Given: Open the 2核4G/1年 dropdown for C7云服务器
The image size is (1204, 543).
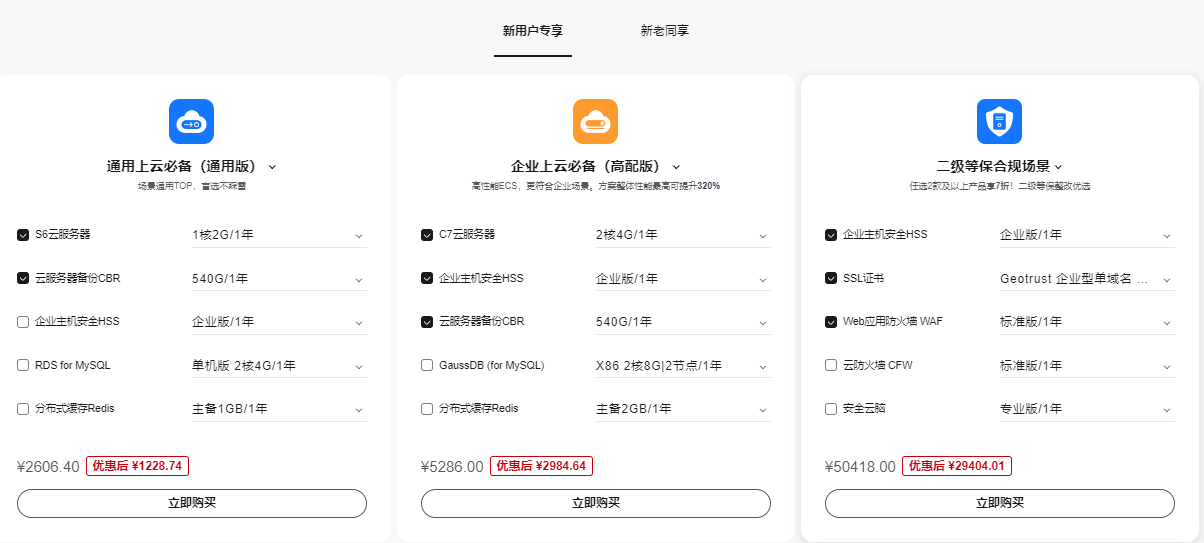Looking at the screenshot, I should coord(683,235).
